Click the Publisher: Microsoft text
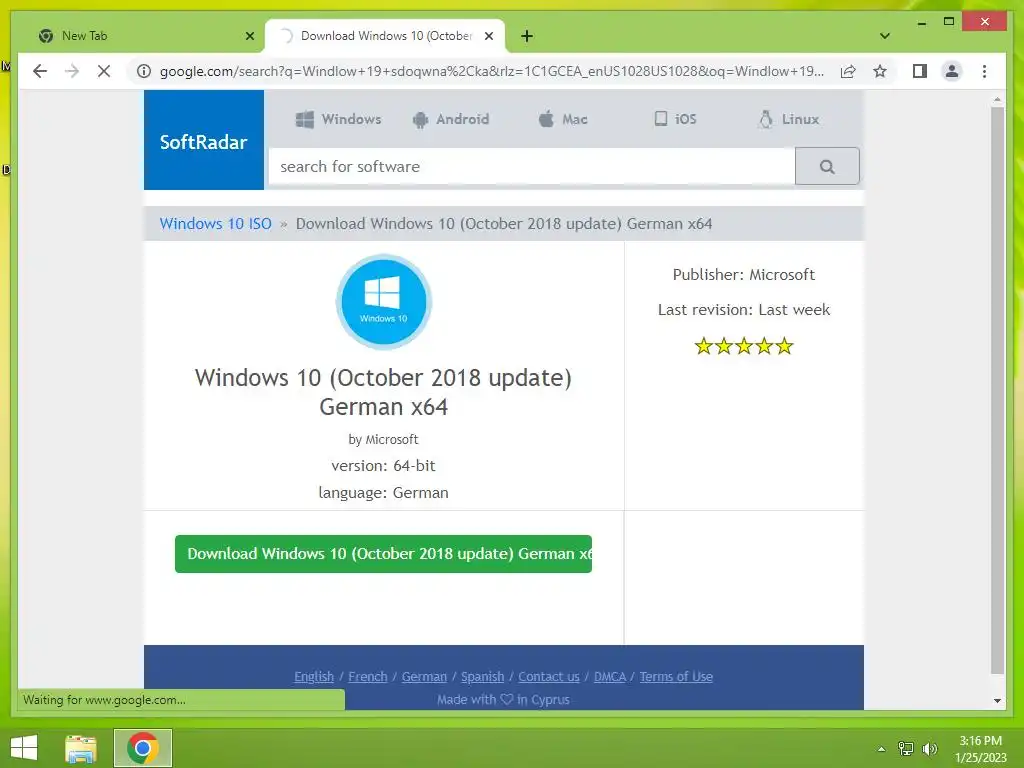 click(744, 275)
